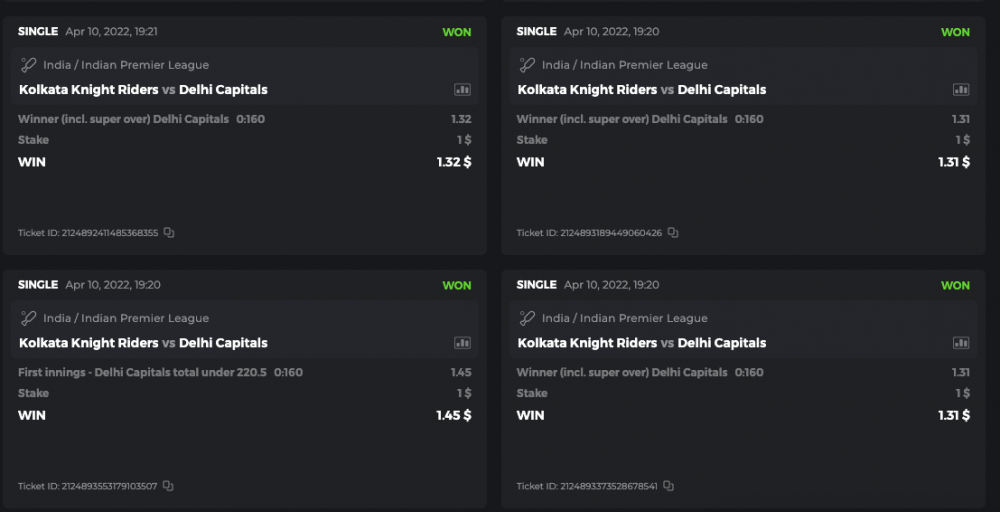1000x512 pixels.
Task: Click cricket icon on the First innings bet card
Action: click(x=28, y=318)
